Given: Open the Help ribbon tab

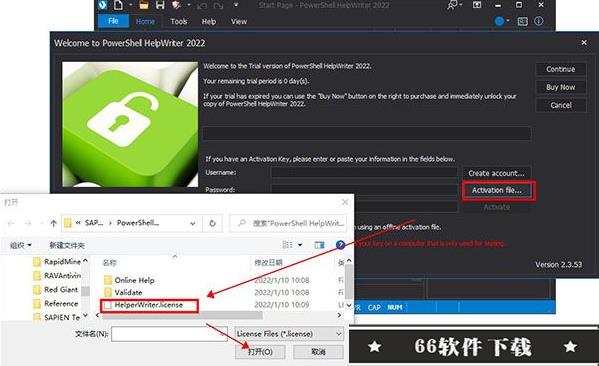Looking at the screenshot, I should coord(209,21).
